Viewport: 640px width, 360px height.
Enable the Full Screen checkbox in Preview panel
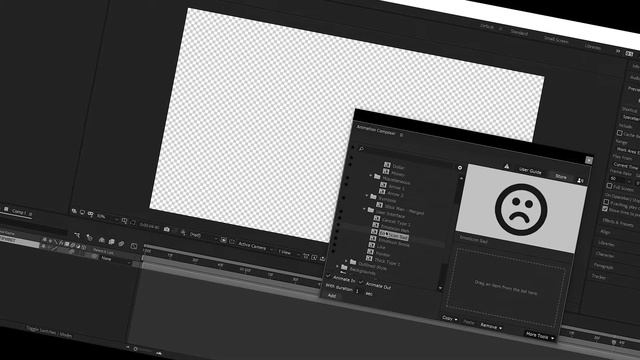[609, 186]
